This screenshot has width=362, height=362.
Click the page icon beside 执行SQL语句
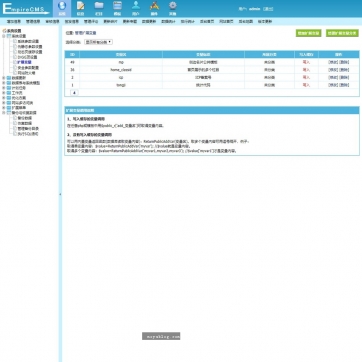point(15,134)
